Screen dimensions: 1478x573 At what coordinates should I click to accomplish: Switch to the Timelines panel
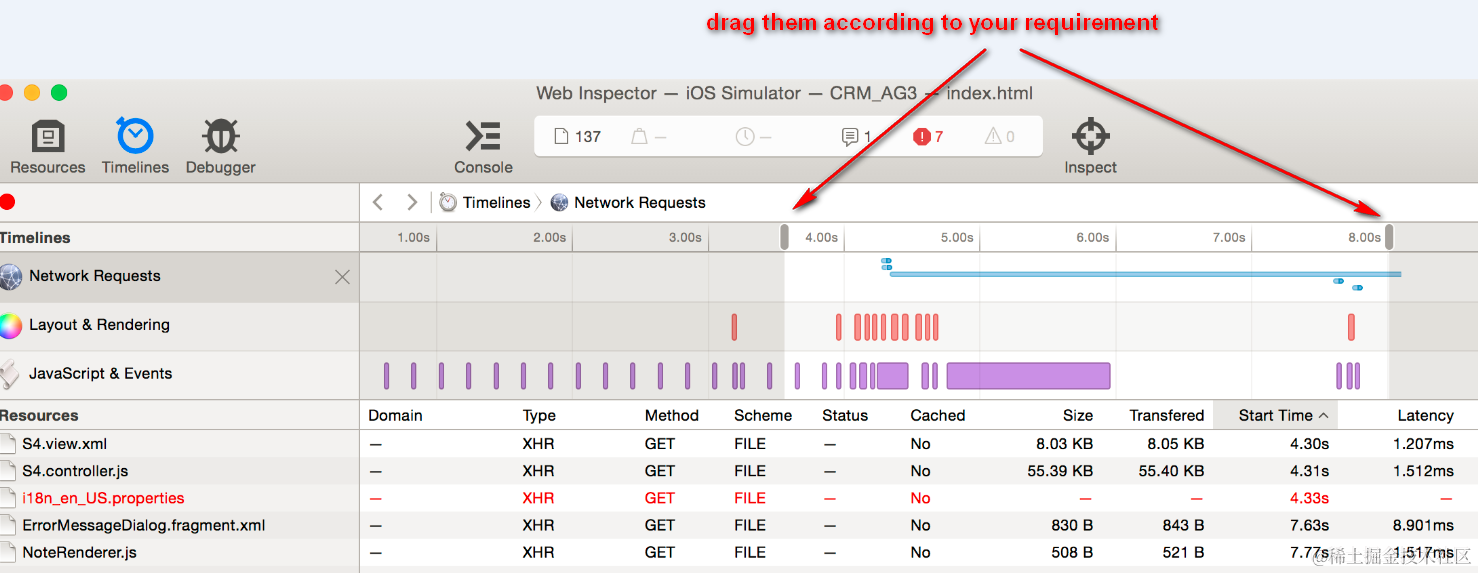135,147
